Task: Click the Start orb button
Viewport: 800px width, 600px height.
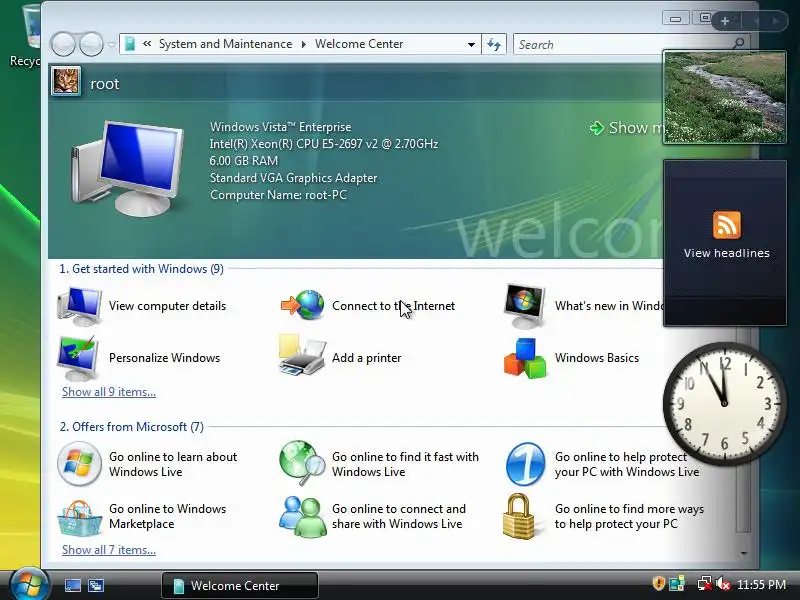Action: coord(28,585)
